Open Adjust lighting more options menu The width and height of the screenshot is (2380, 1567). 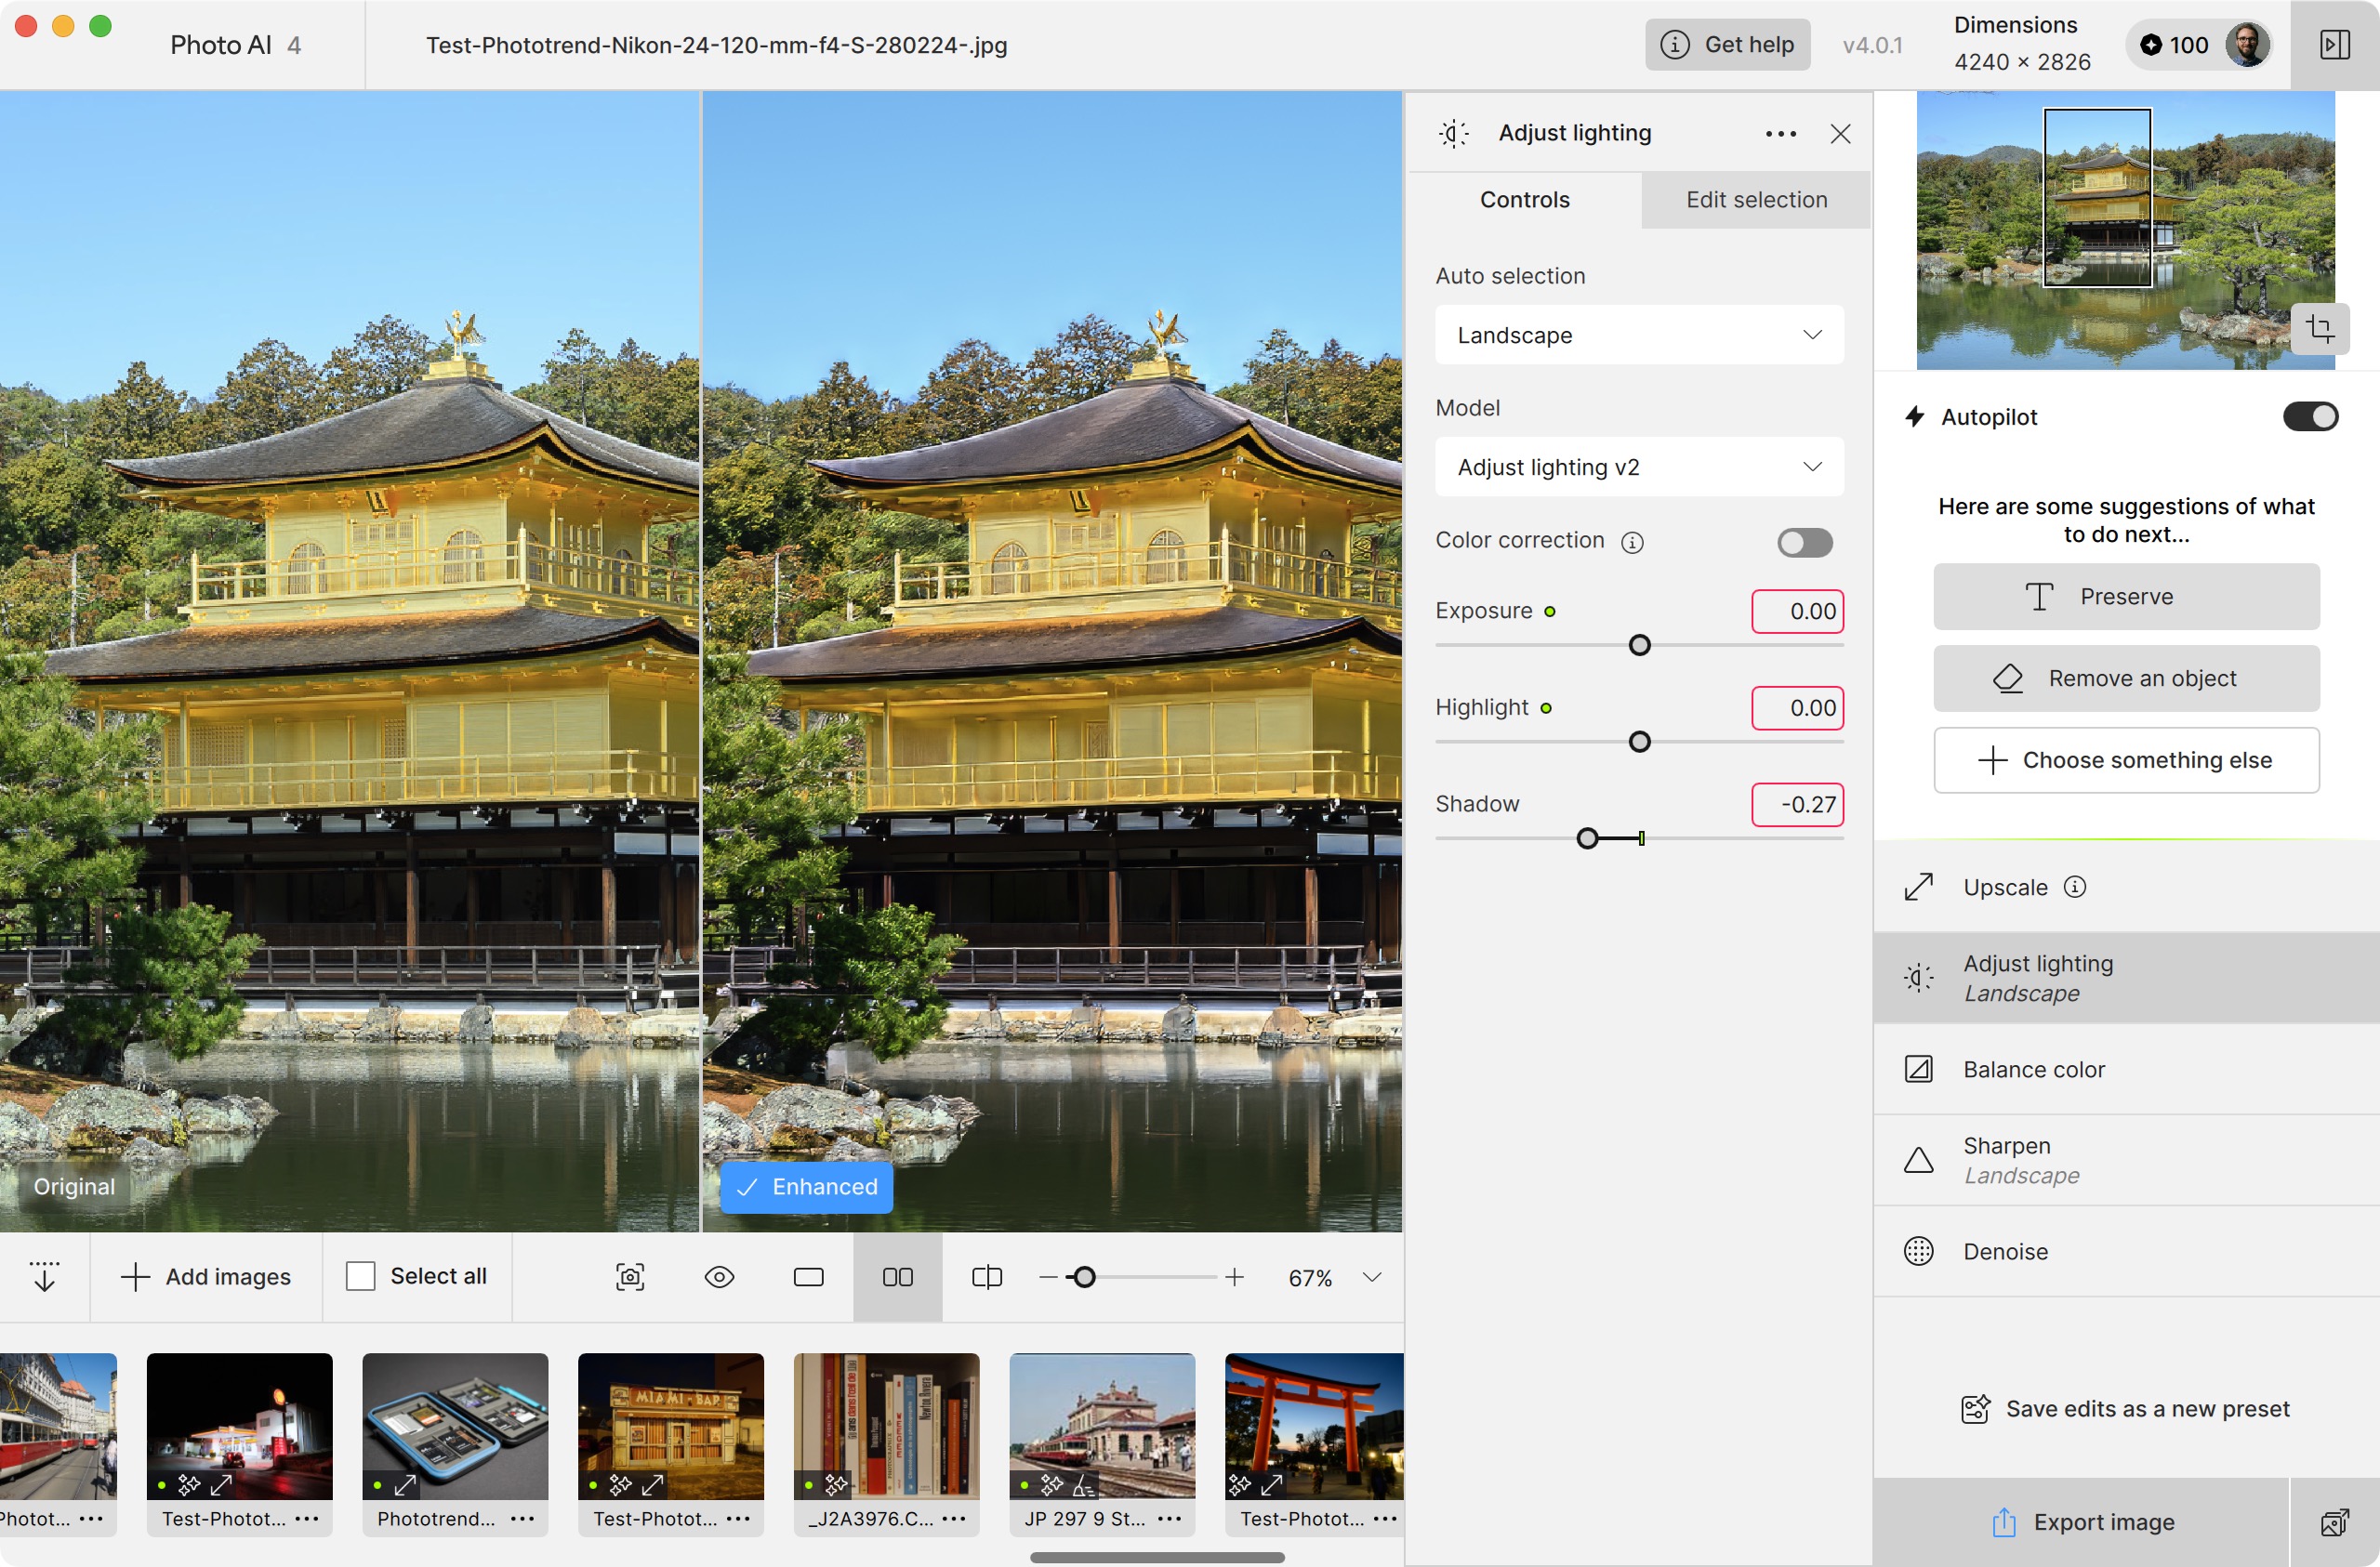pyautogui.click(x=1780, y=134)
